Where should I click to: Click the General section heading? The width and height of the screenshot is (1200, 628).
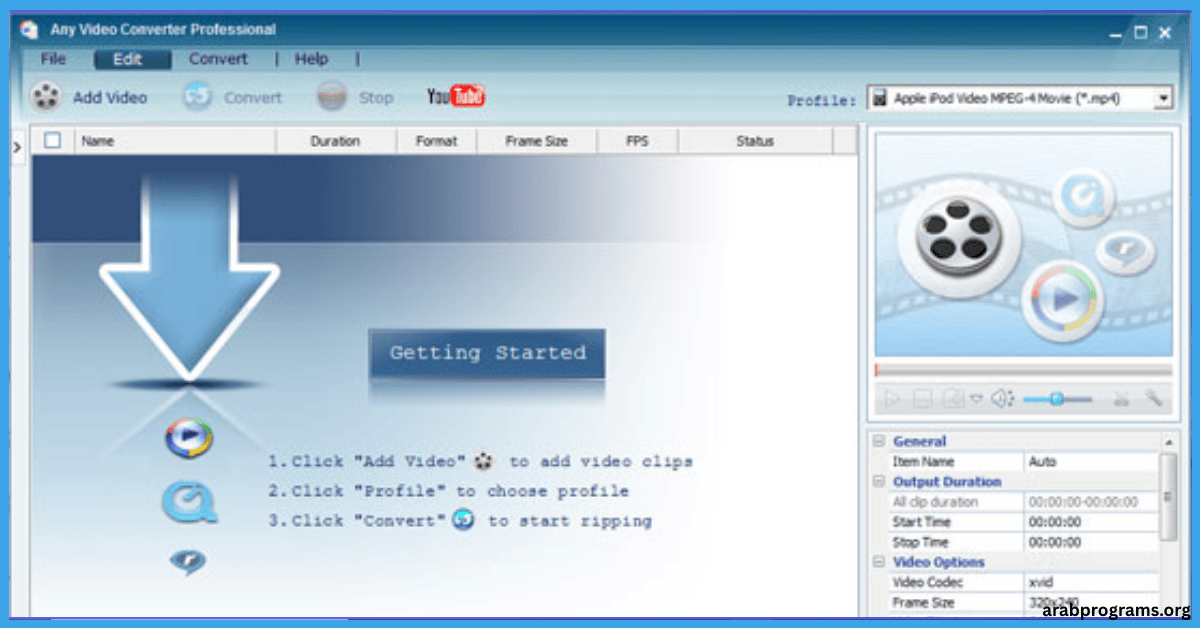(919, 441)
